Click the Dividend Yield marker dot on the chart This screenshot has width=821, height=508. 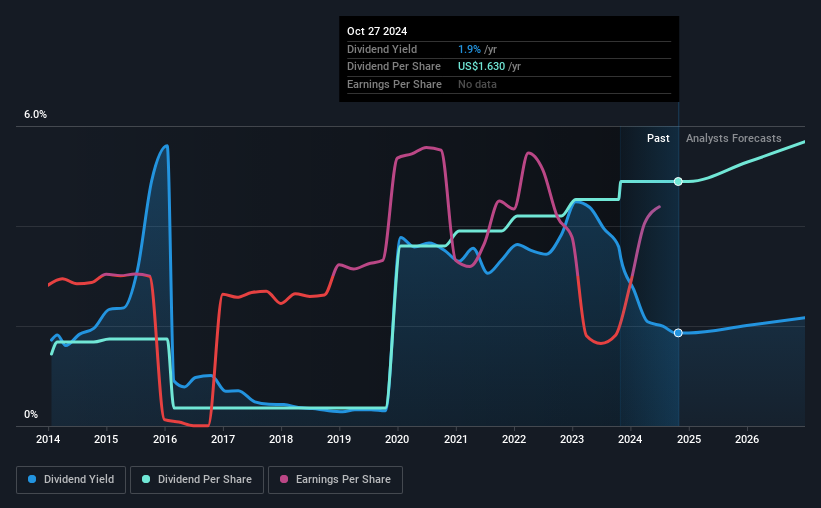[x=678, y=333]
